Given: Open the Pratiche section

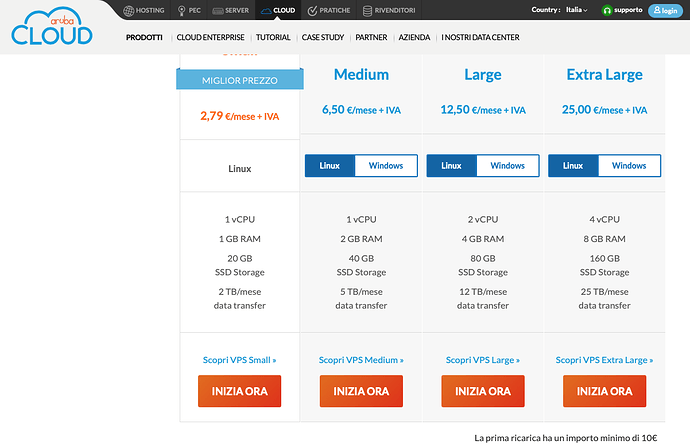Looking at the screenshot, I should point(329,10).
